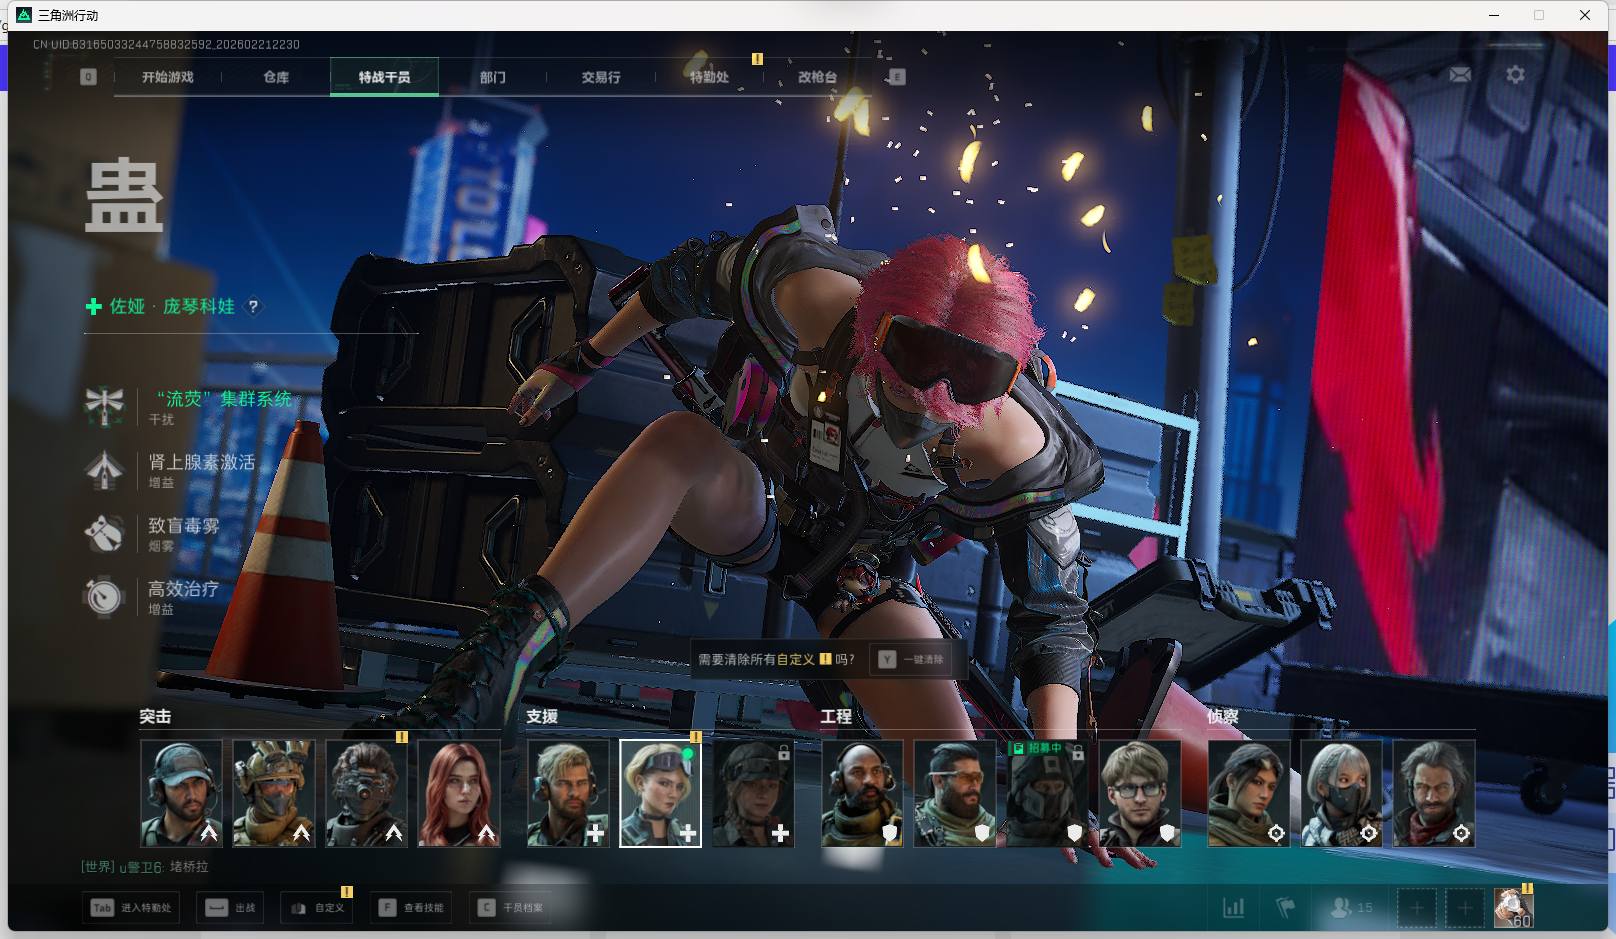Select the dark-haired female recon operator

[x=1248, y=794]
